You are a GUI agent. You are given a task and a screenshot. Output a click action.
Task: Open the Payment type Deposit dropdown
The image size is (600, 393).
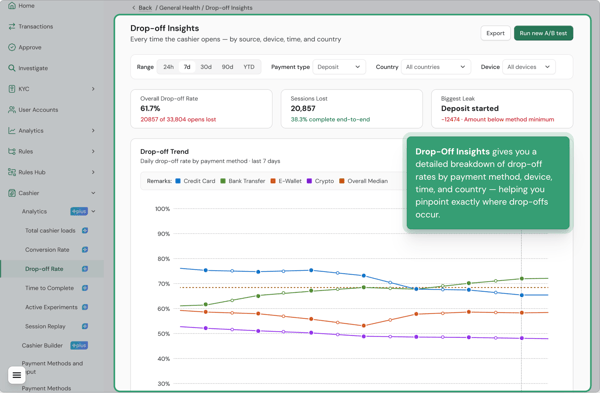click(339, 67)
